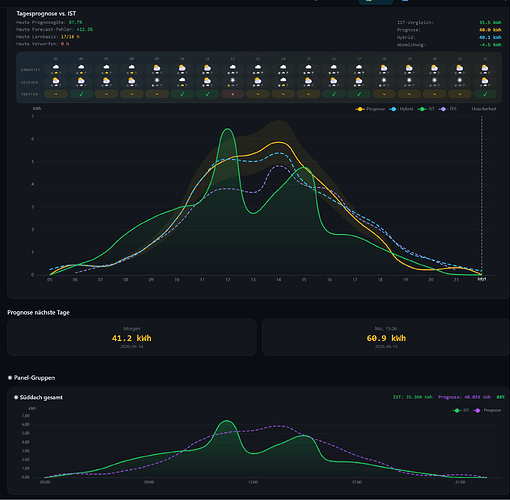
Task: Toggle the Hybrid series in chart legend
Action: tap(401, 109)
